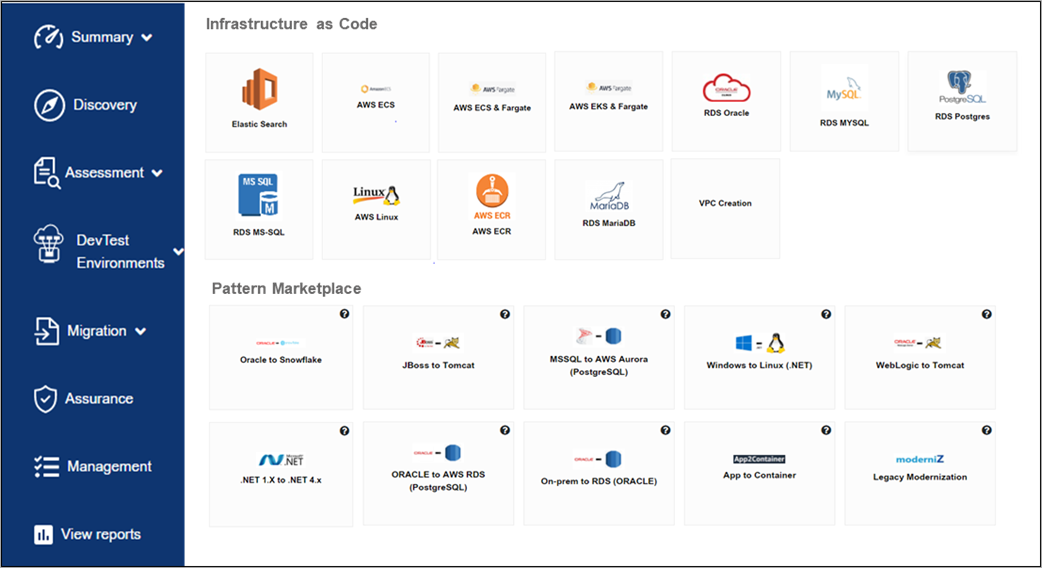Screen dimensions: 1042x568
Task: Click the RDS MariaDB label
Action: point(609,223)
